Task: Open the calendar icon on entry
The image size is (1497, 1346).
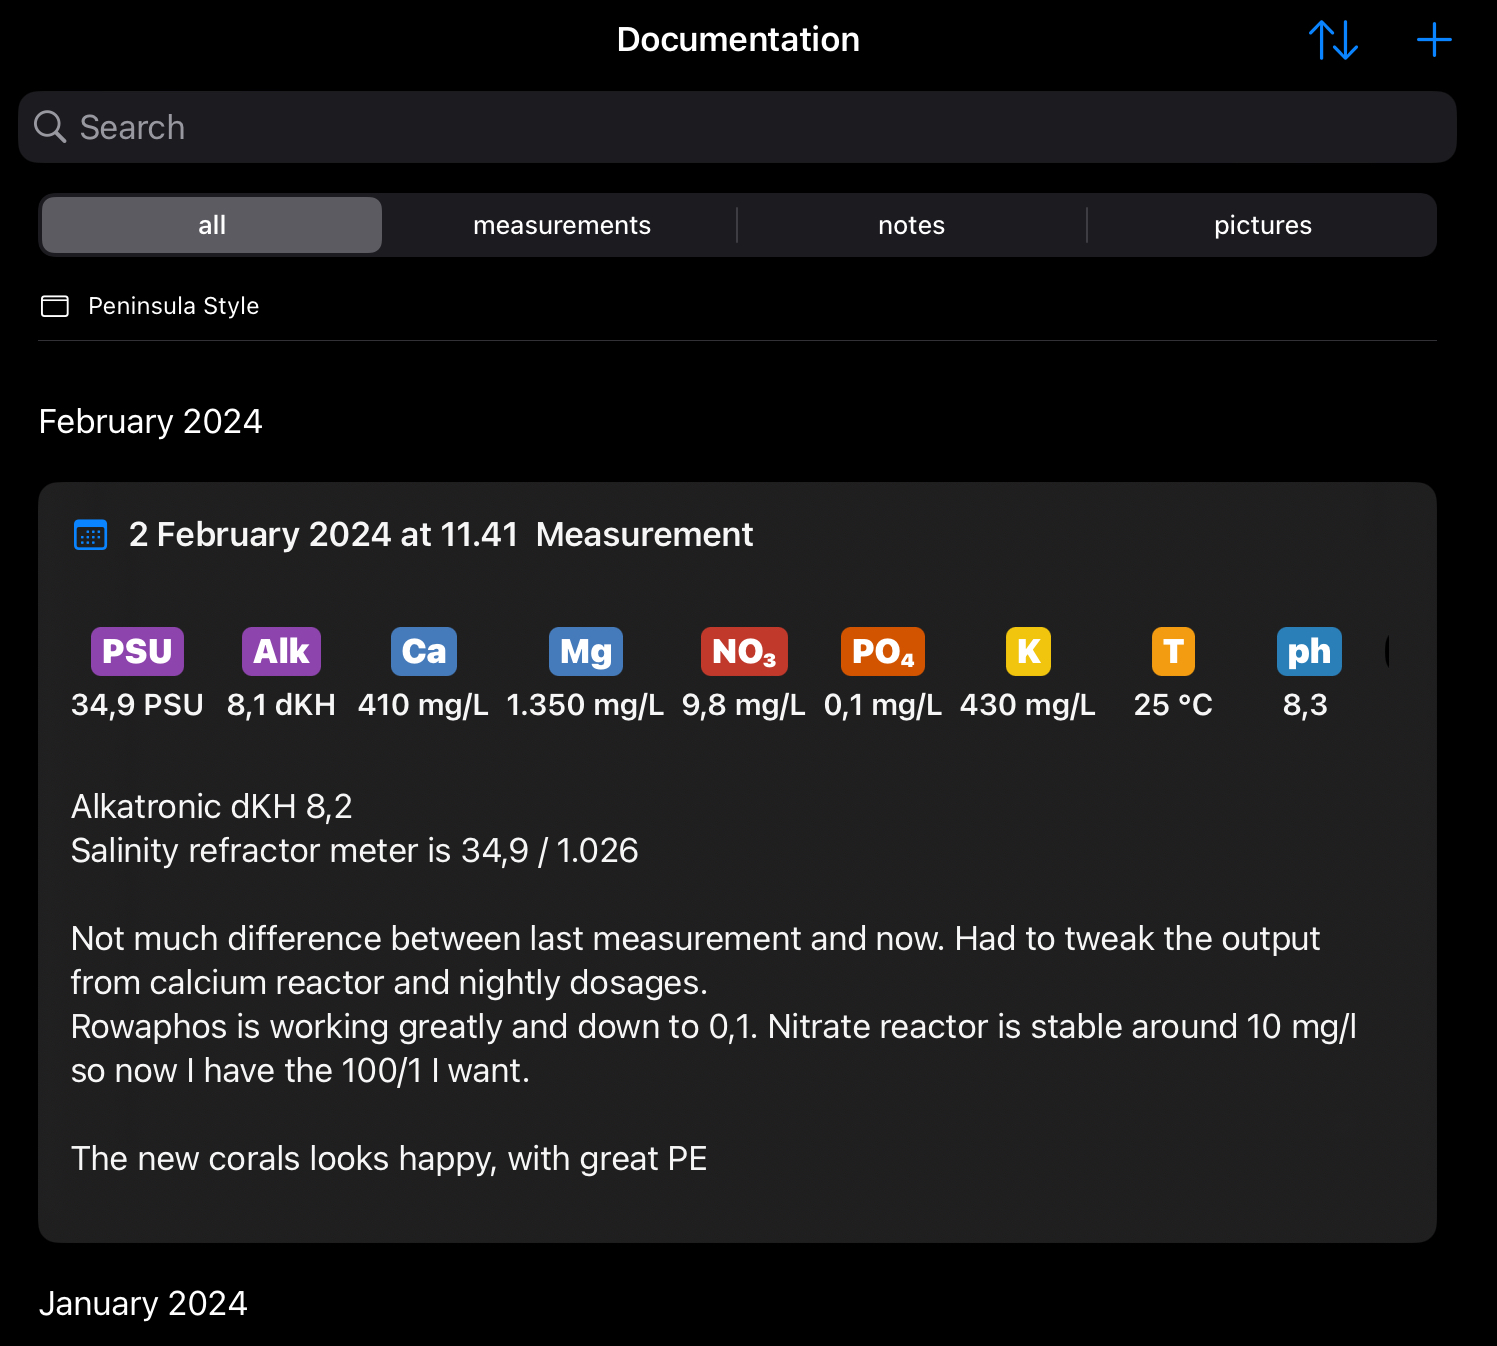Action: click(91, 535)
